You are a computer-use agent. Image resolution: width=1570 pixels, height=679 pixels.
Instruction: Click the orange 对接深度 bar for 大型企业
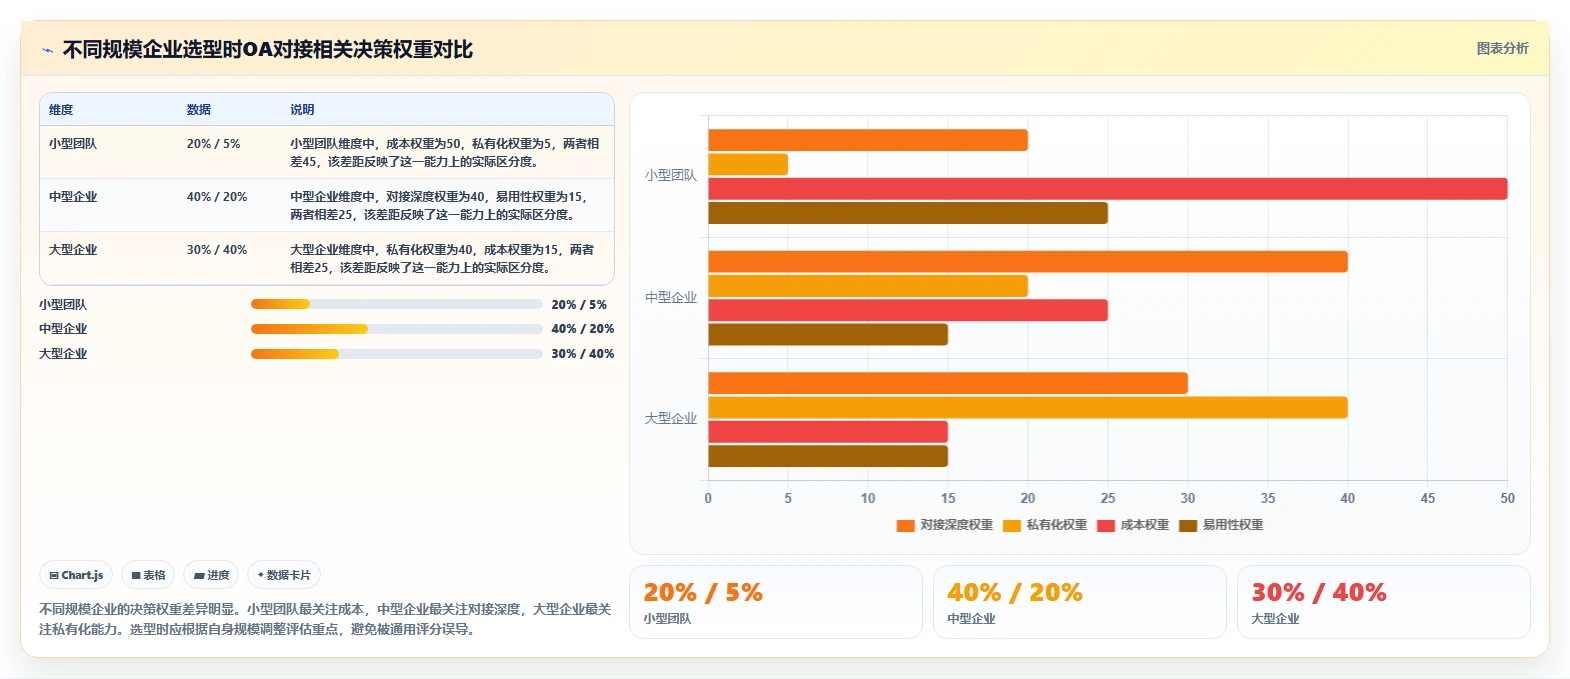[x=948, y=383]
